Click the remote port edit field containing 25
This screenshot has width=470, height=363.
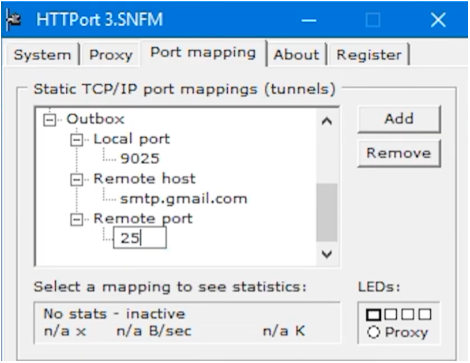pos(140,238)
